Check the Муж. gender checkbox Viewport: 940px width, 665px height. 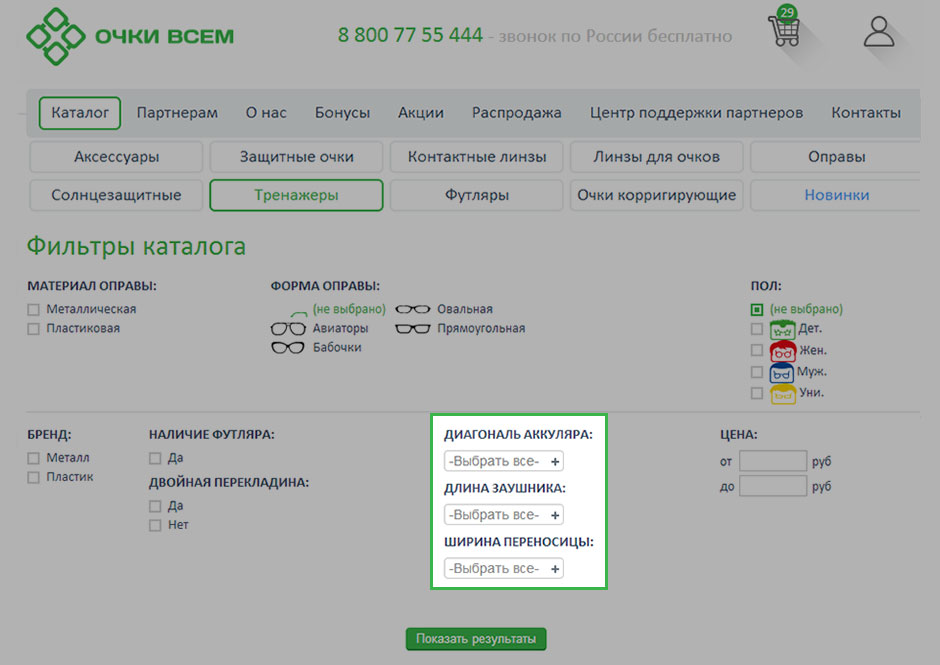point(757,372)
